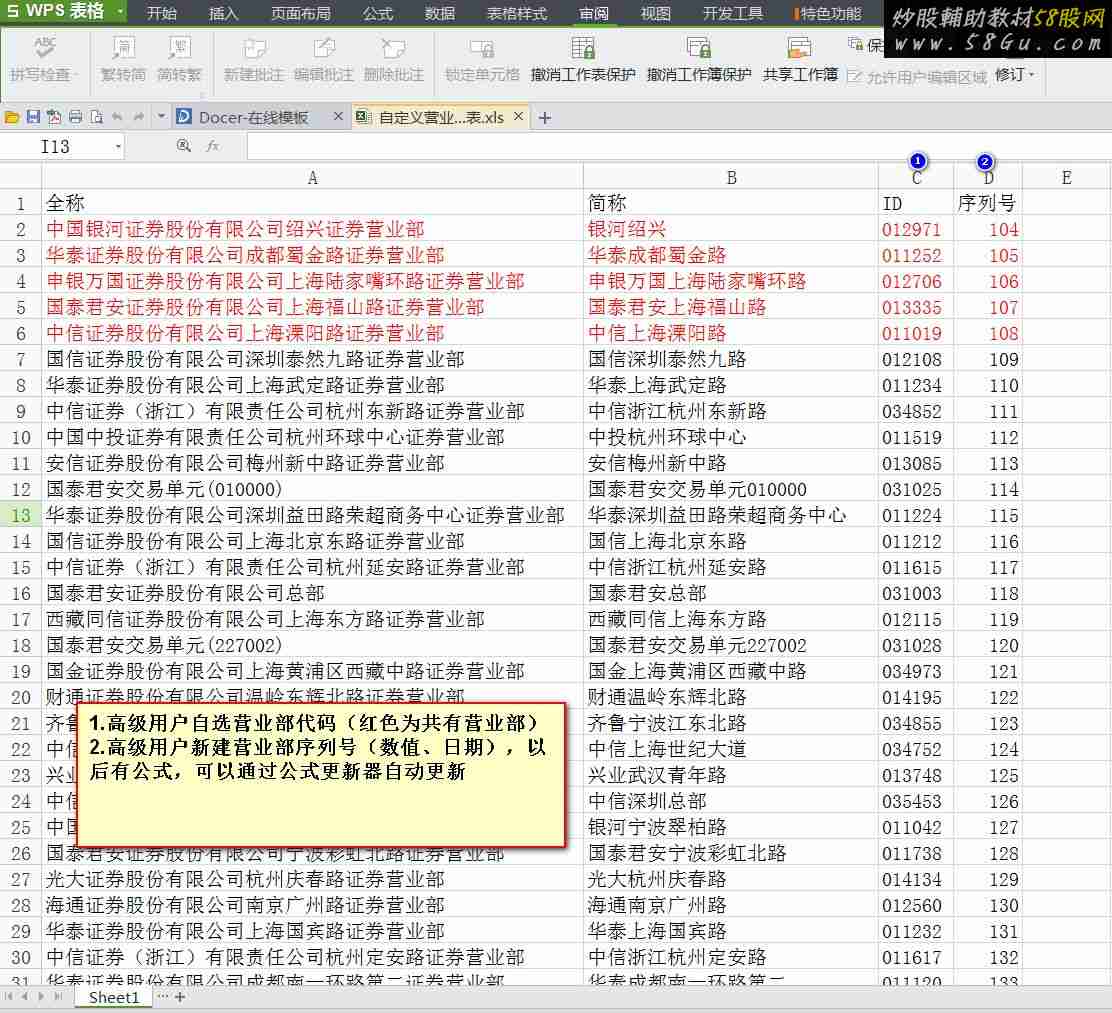Close the Docer-在线模板 tab

point(338,116)
